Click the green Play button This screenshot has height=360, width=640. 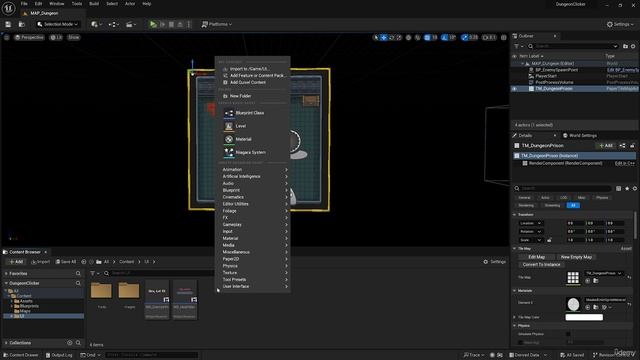[x=153, y=24]
